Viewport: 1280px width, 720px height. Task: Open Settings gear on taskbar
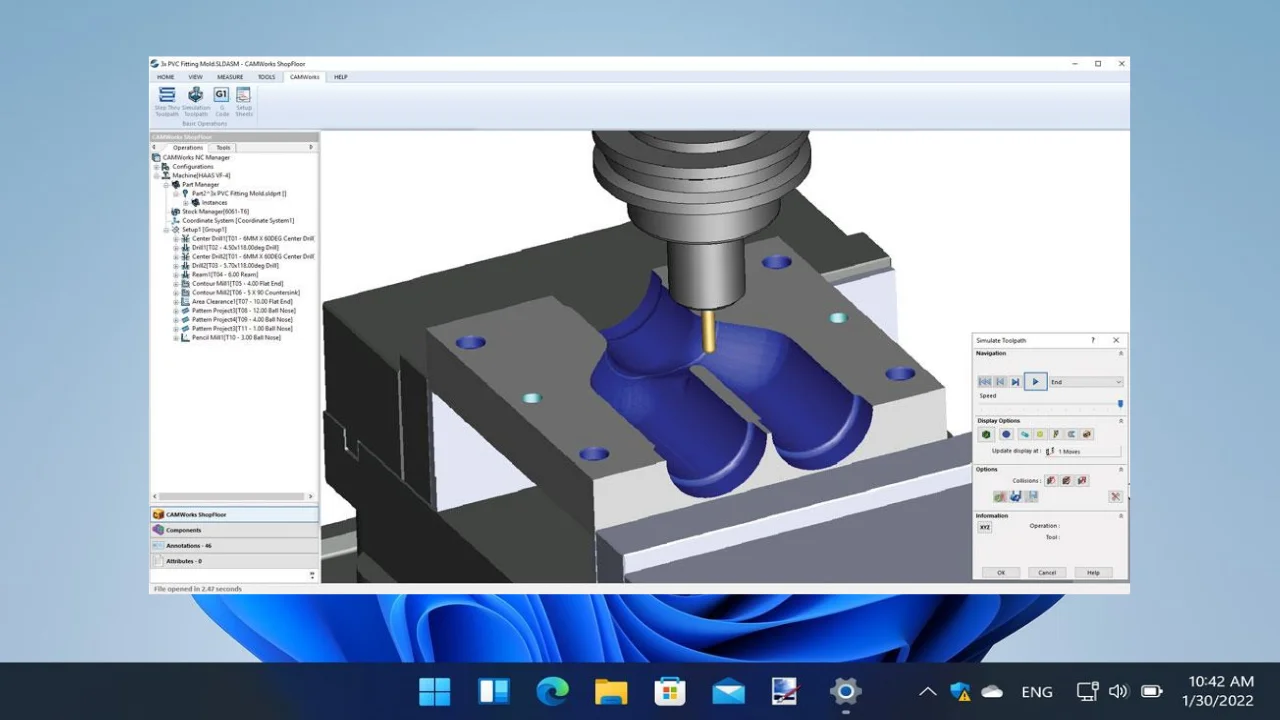[845, 691]
